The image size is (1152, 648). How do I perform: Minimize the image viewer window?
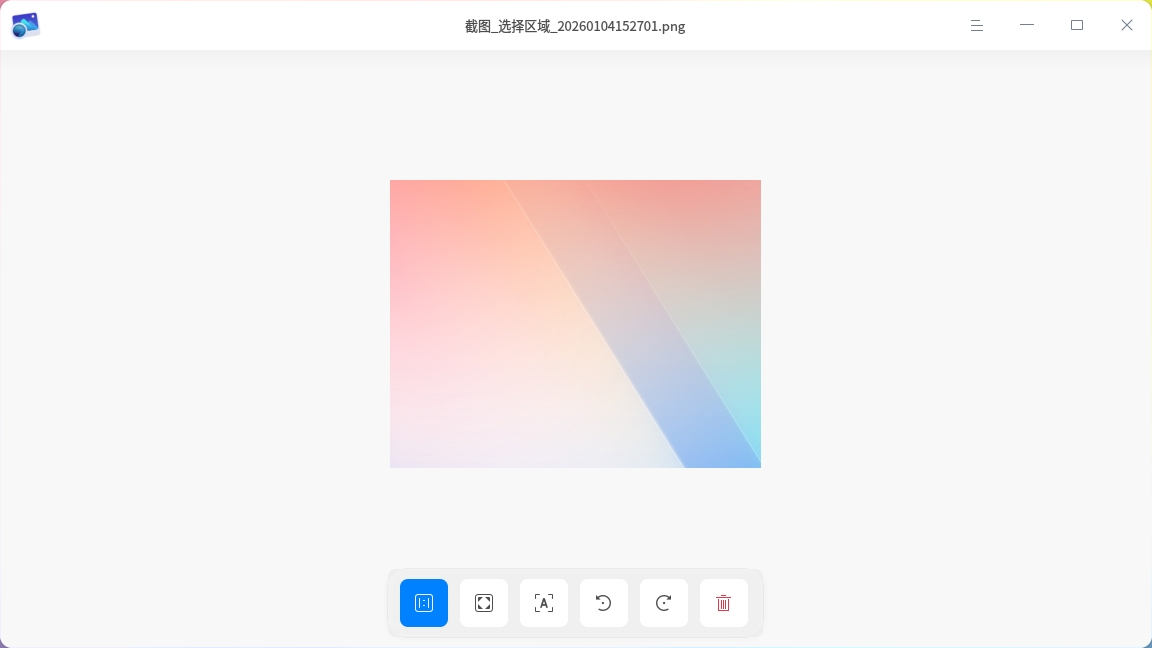pos(1027,26)
